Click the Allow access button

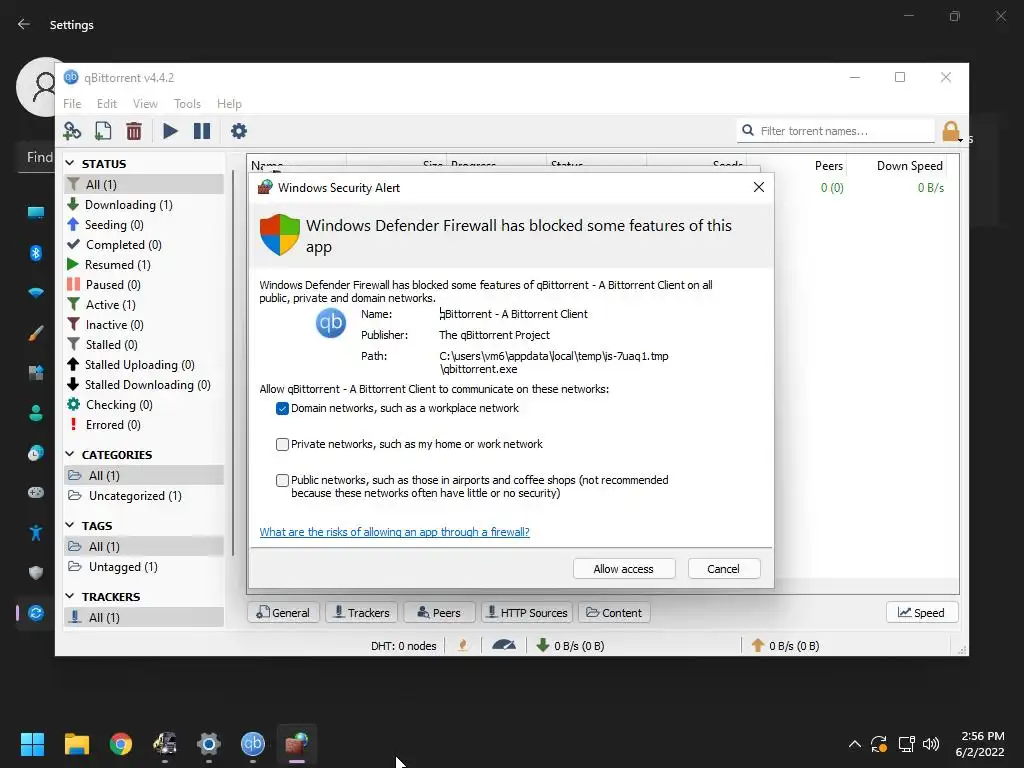(624, 569)
